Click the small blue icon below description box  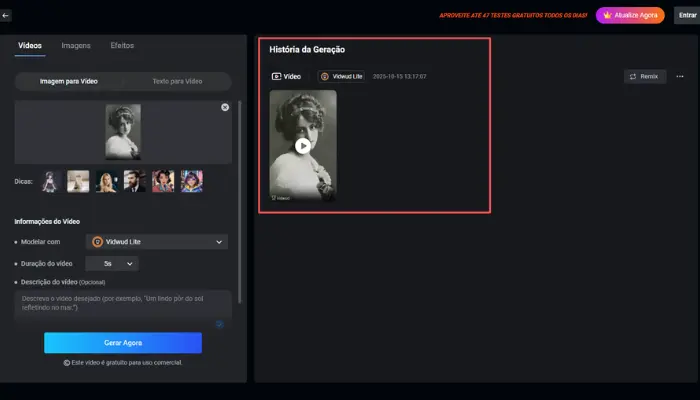click(220, 324)
